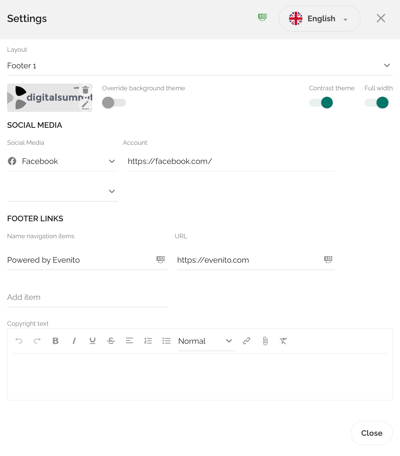Click the Add item input field
The image size is (400, 456).
tap(87, 297)
